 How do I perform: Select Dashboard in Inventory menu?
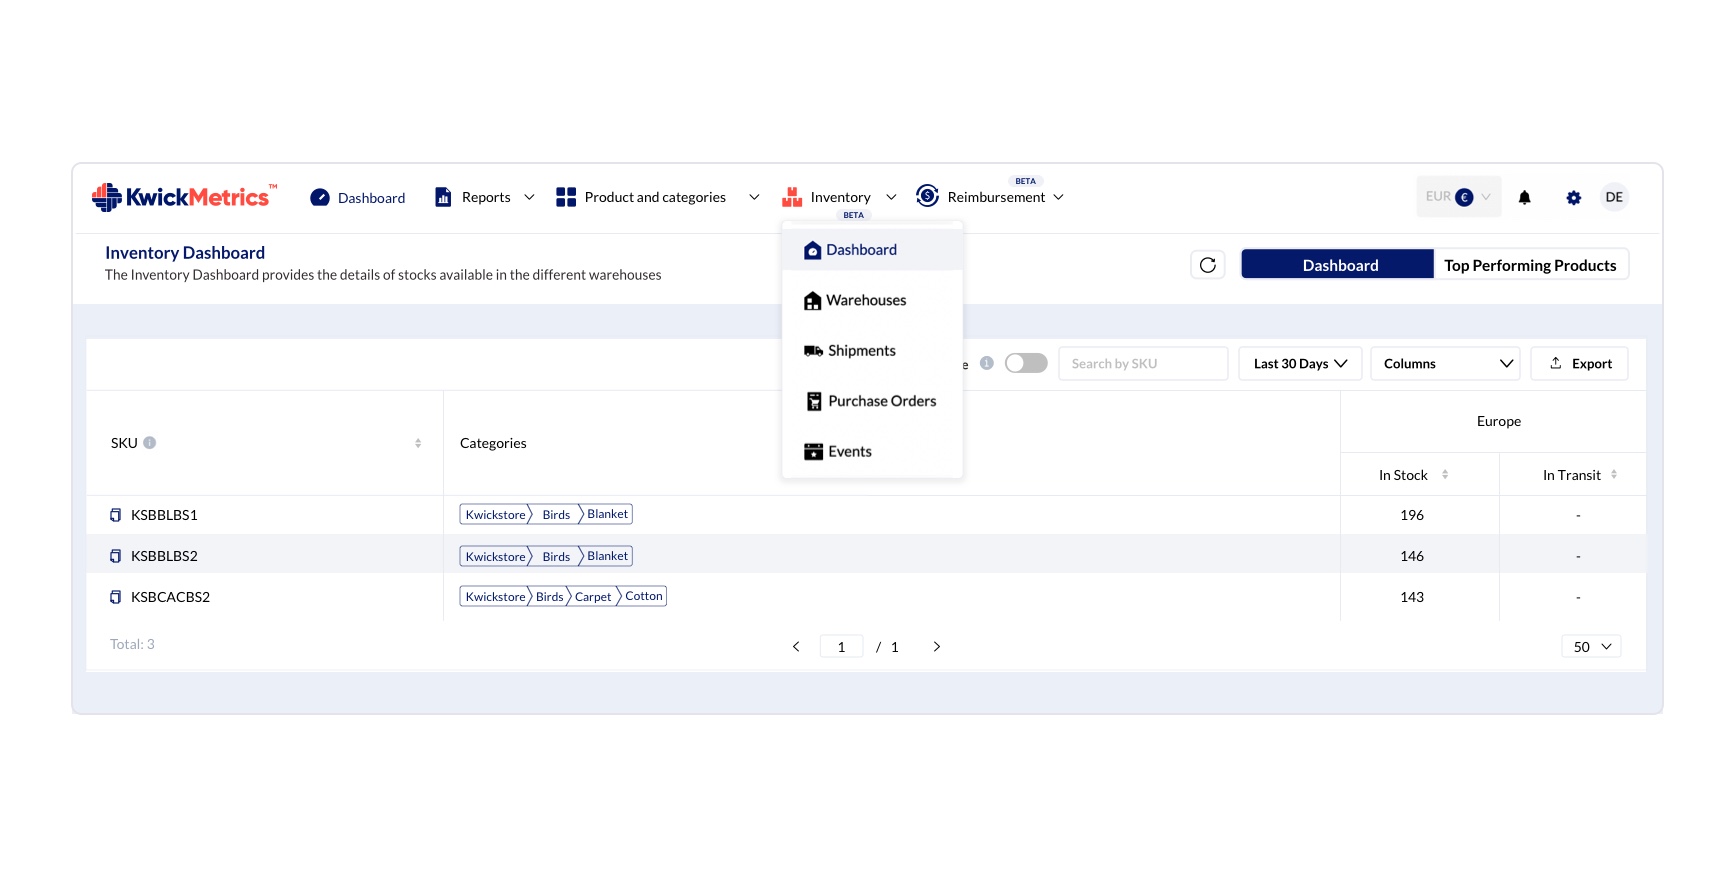(x=872, y=250)
